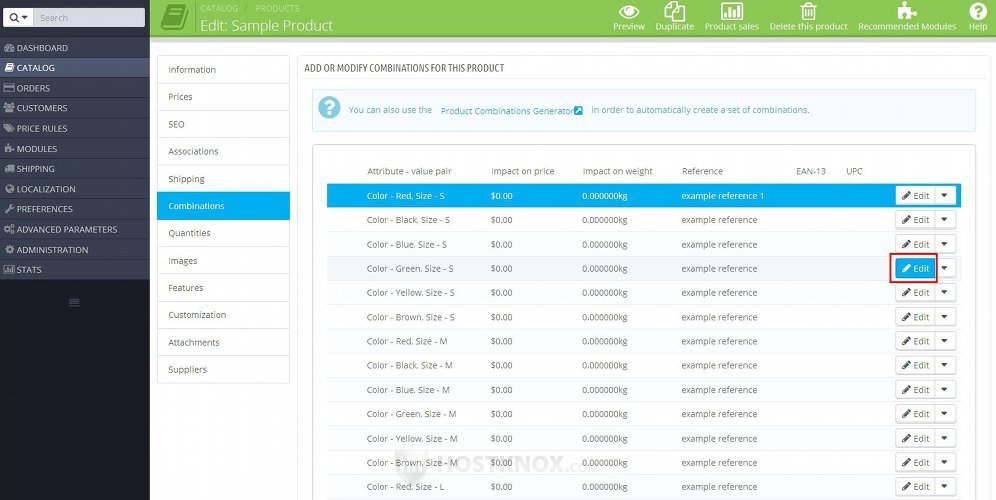996x500 pixels.
Task: Expand dropdown arrow for Red, Size S row
Action: (946, 195)
